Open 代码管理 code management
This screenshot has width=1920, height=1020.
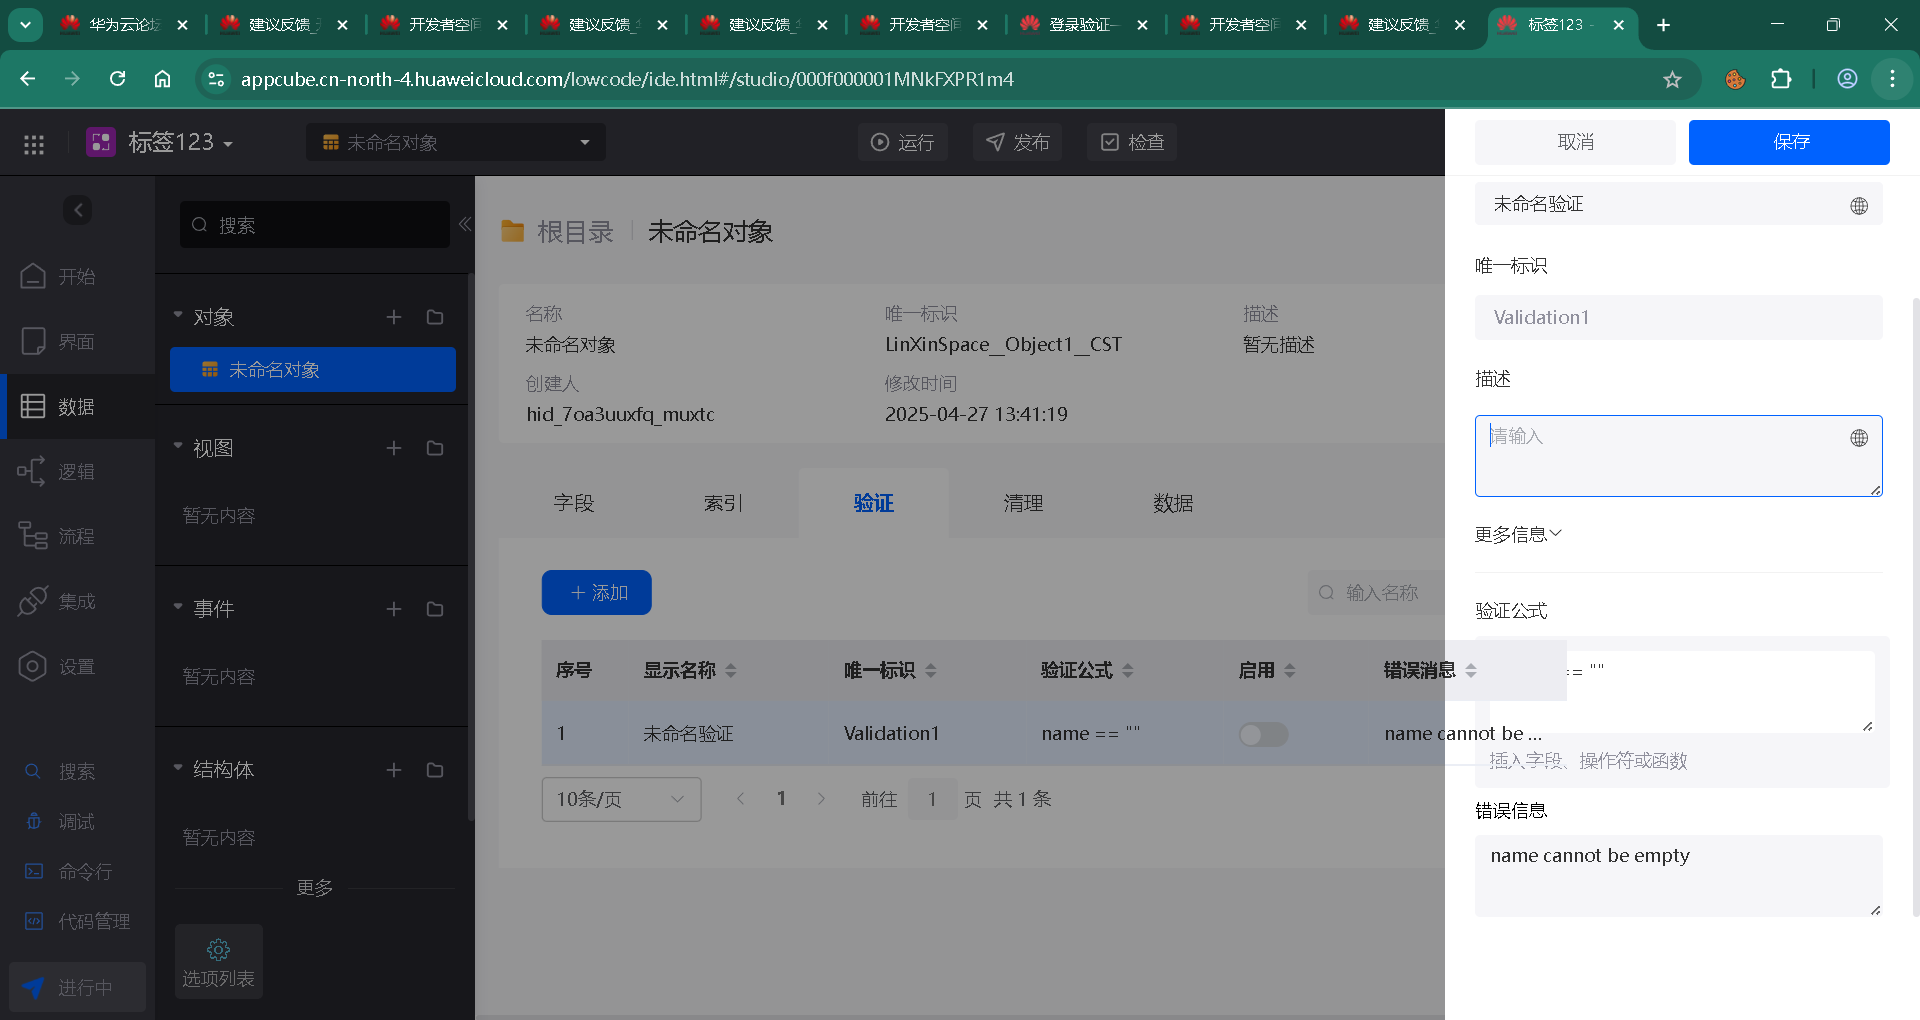tap(77, 921)
